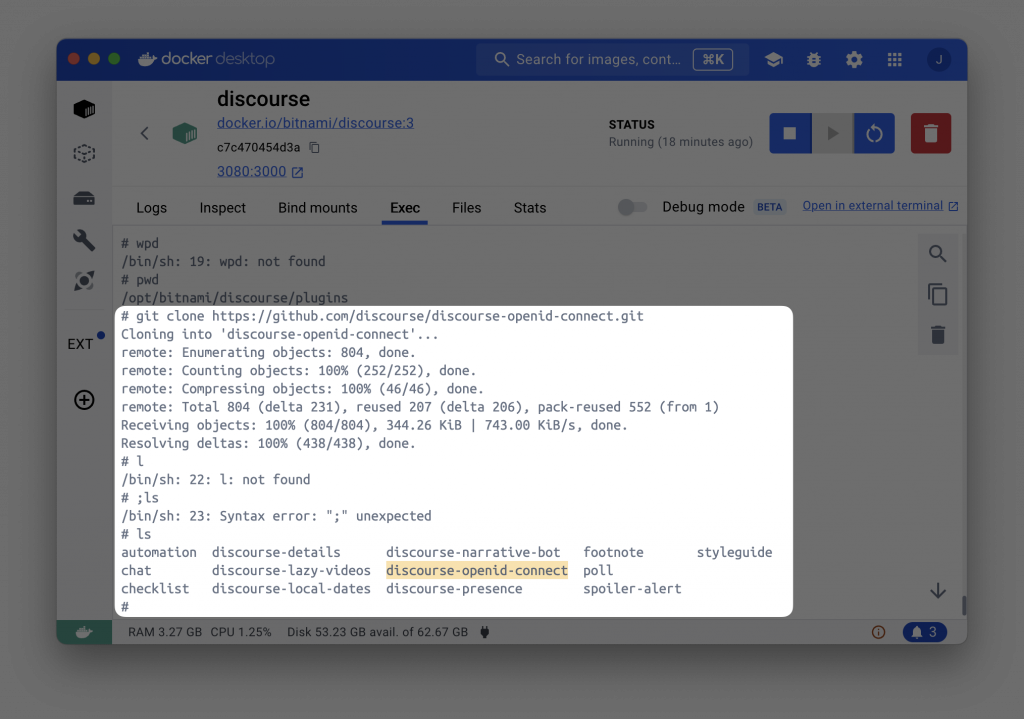Switch to the Files tab

[466, 208]
